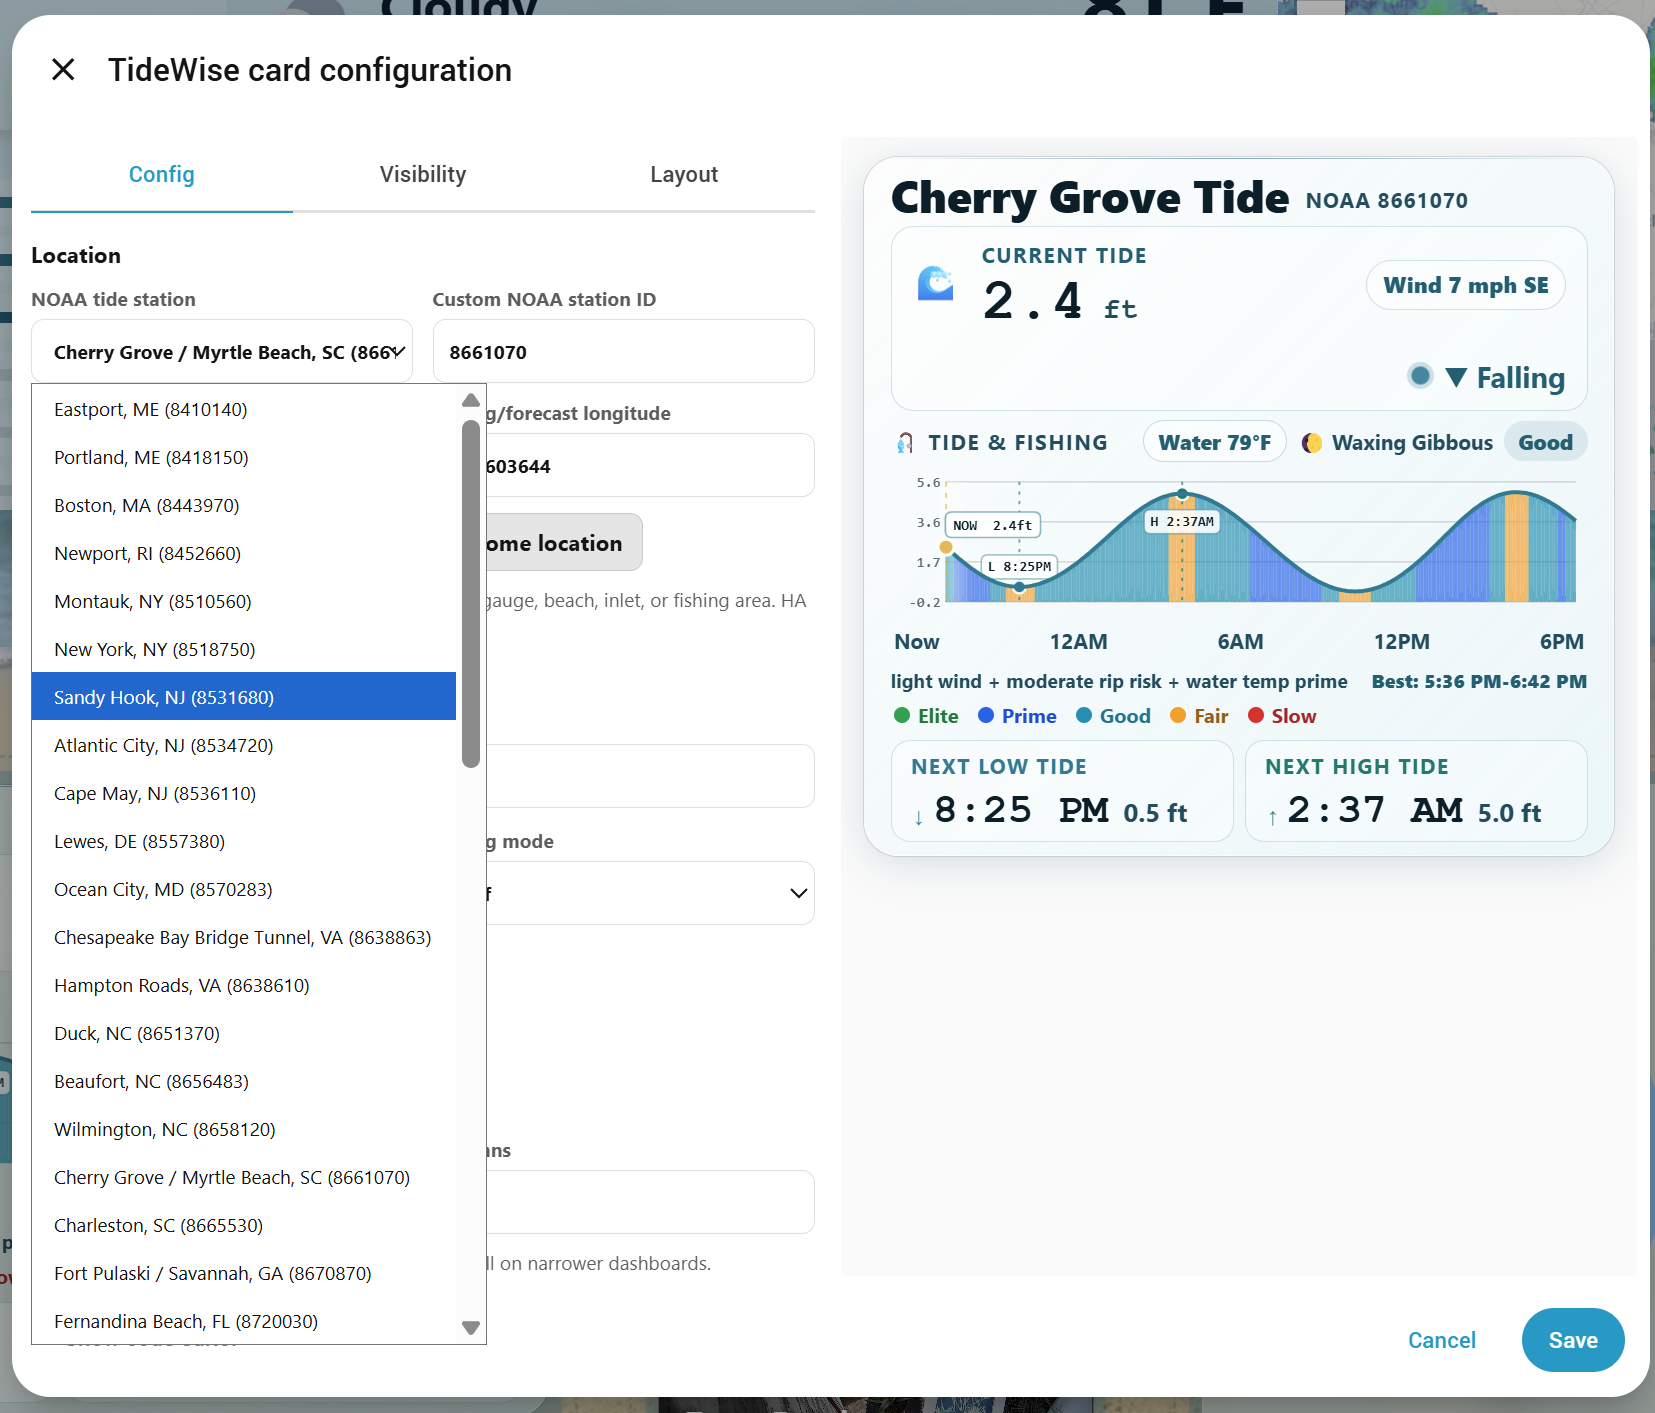
Task: Choose Cape May, NJ (8536110)
Action: (244, 794)
